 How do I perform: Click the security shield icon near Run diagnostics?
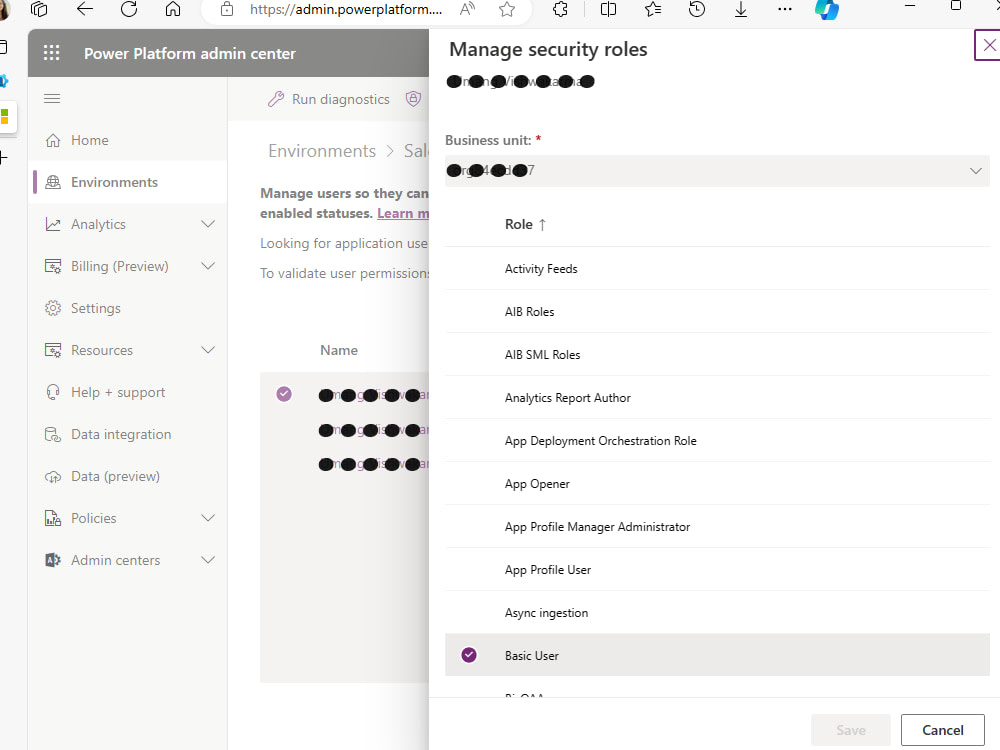(x=414, y=99)
